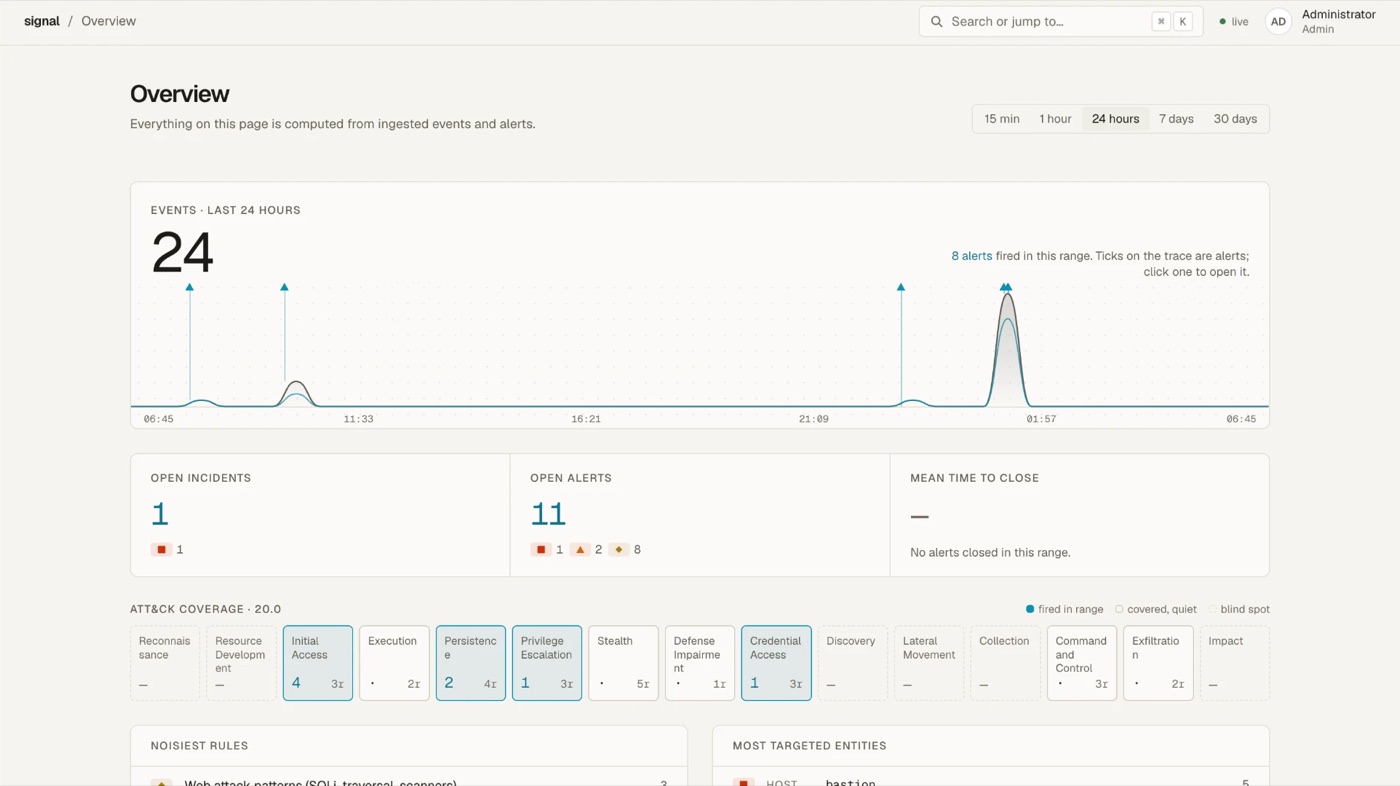1400x786 pixels.
Task: Select the 24 hours time range
Action: click(x=1115, y=119)
